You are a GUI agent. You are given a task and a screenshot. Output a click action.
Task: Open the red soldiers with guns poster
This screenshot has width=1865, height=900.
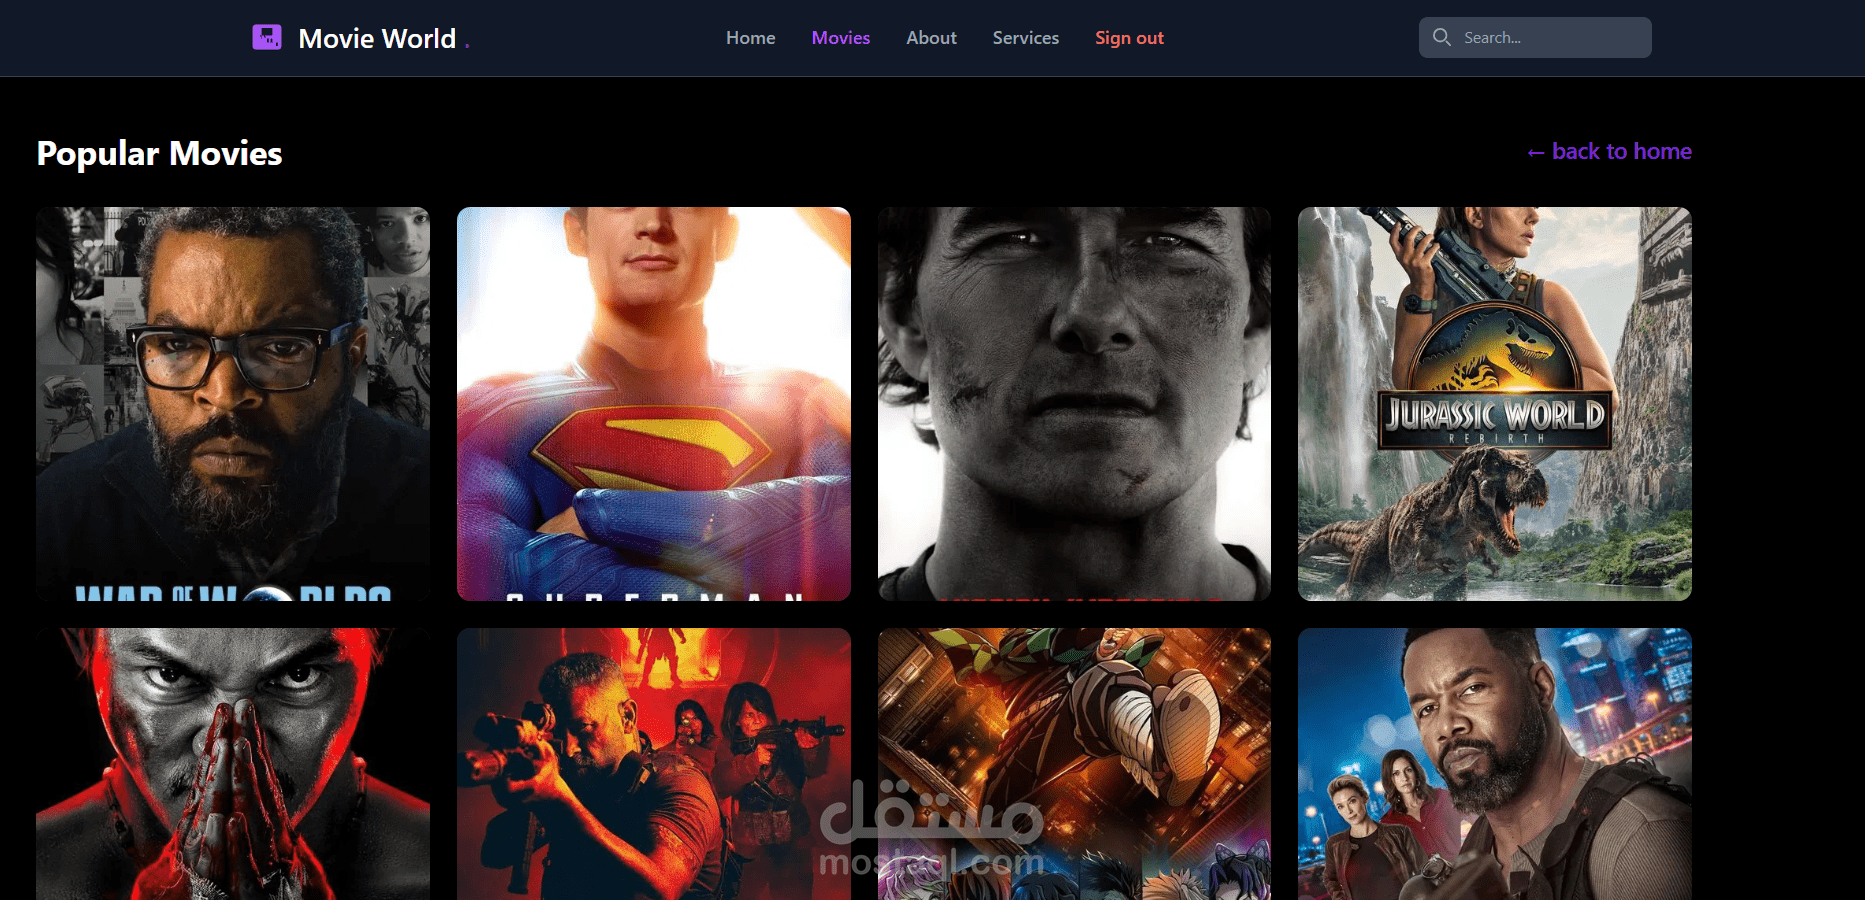654,764
